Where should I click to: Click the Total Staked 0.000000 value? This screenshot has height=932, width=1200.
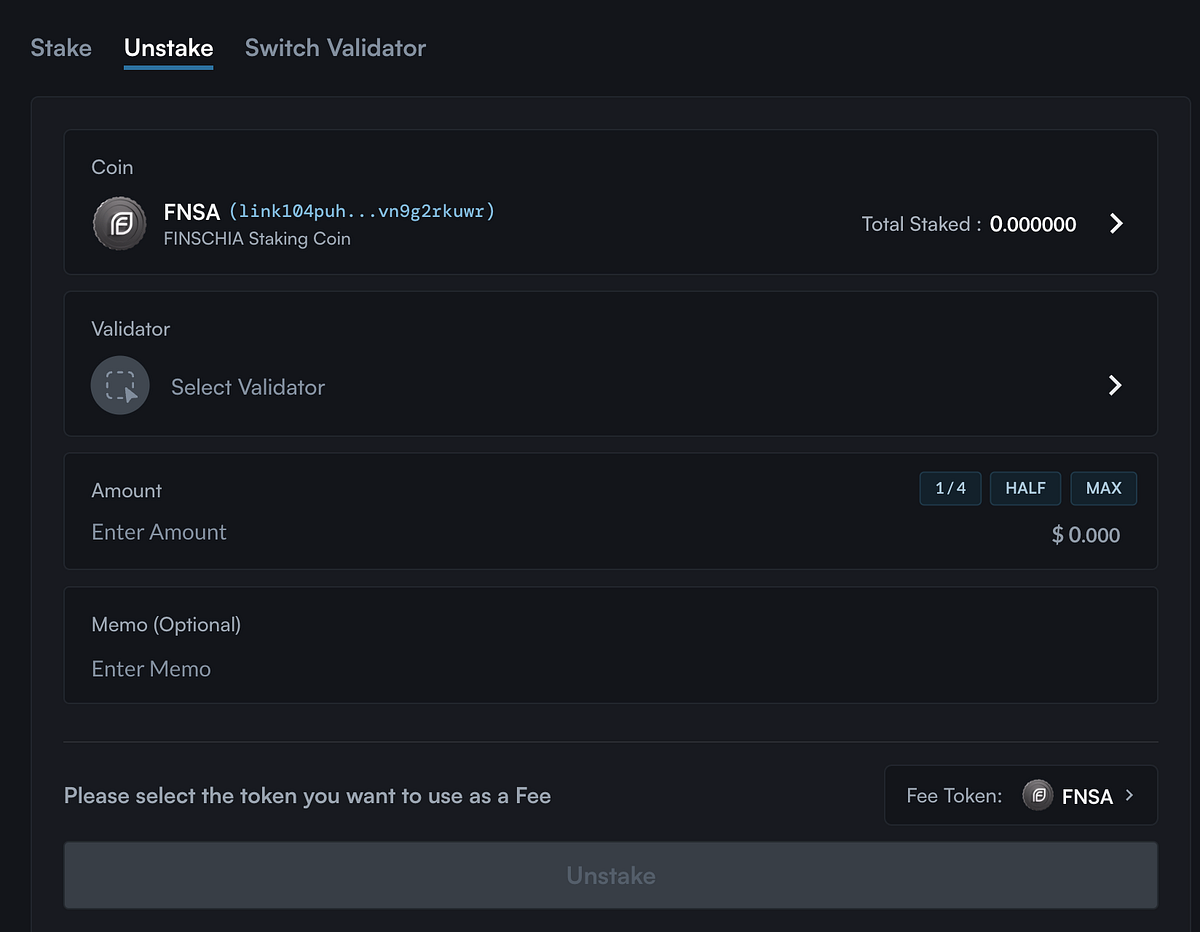click(x=1033, y=225)
